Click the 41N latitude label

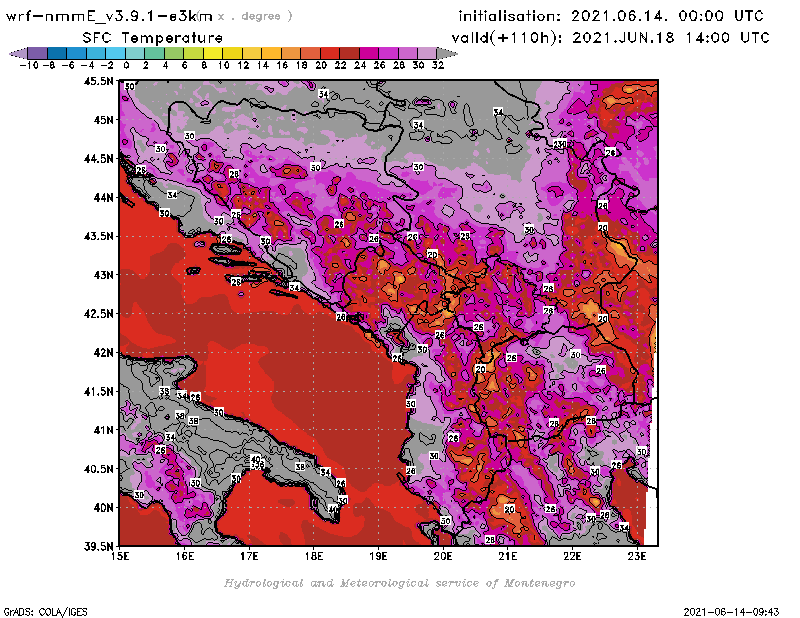[103, 430]
